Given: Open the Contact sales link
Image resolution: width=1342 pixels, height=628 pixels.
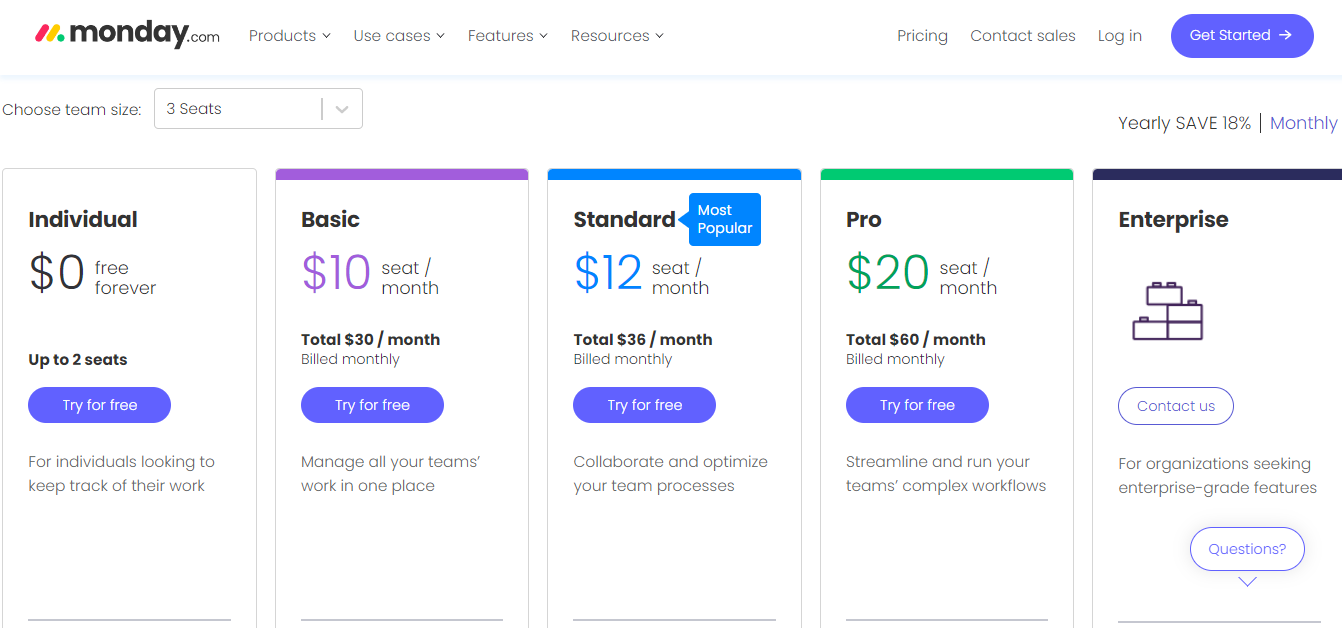Looking at the screenshot, I should pos(1022,36).
